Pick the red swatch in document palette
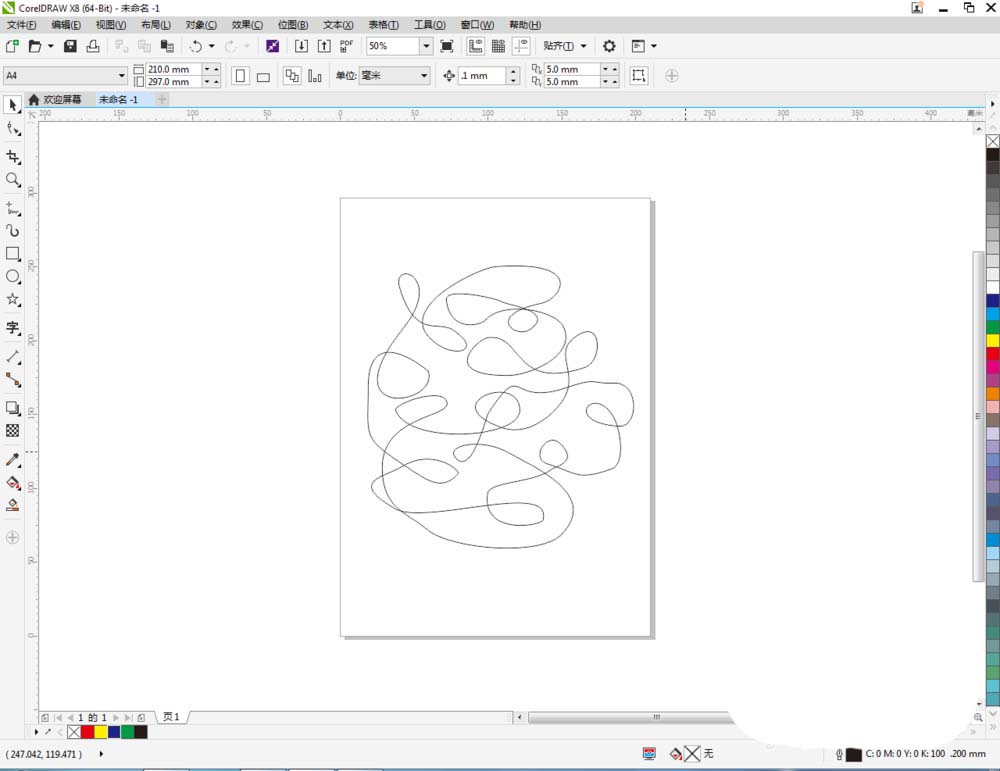The width and height of the screenshot is (1000, 771). click(x=87, y=732)
